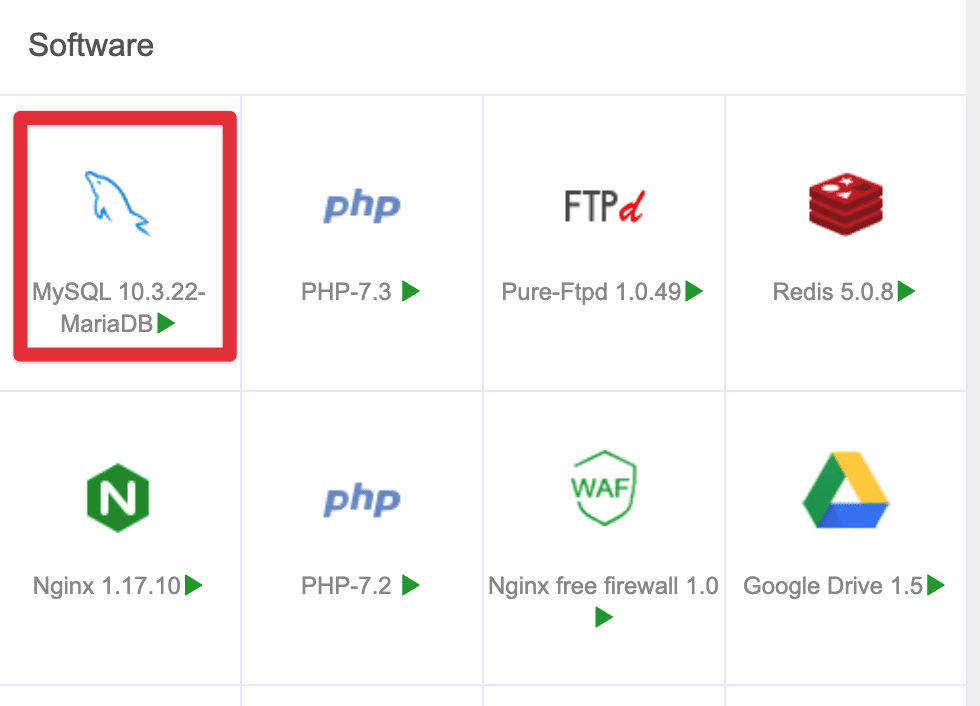Click the MySQL dolphin icon
980x706 pixels.
117,203
